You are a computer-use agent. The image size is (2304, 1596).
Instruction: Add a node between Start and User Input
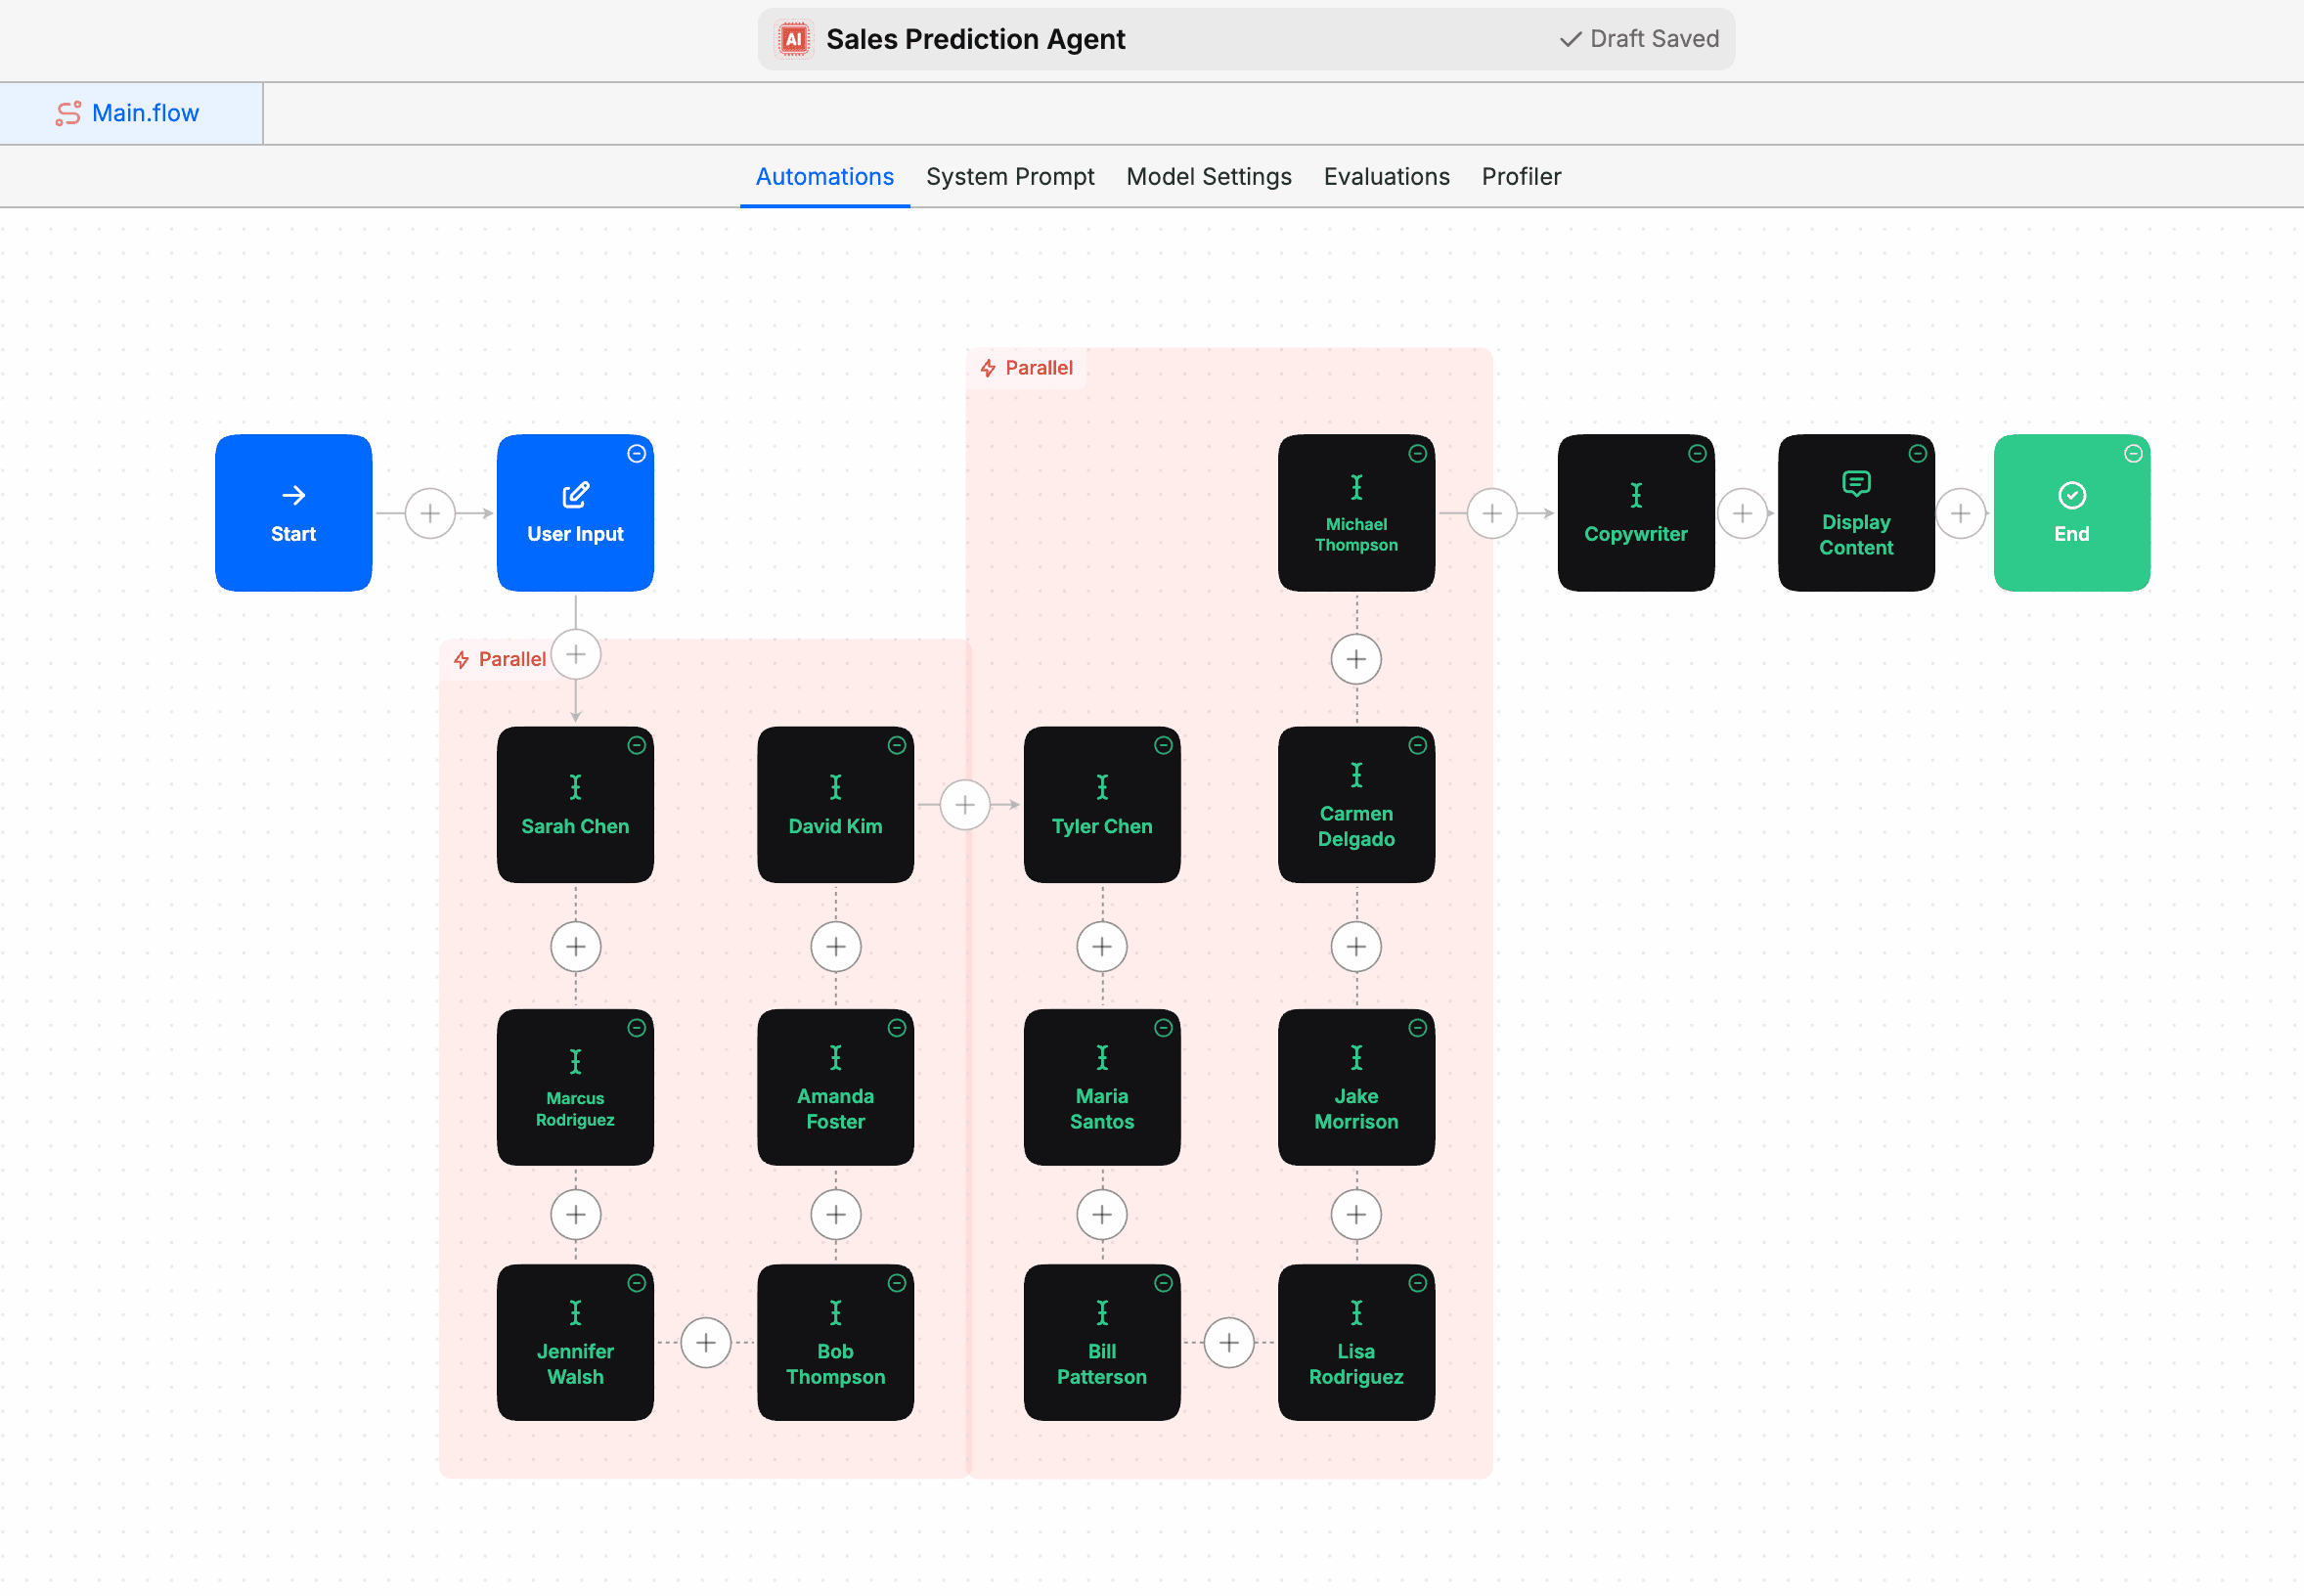[x=430, y=512]
